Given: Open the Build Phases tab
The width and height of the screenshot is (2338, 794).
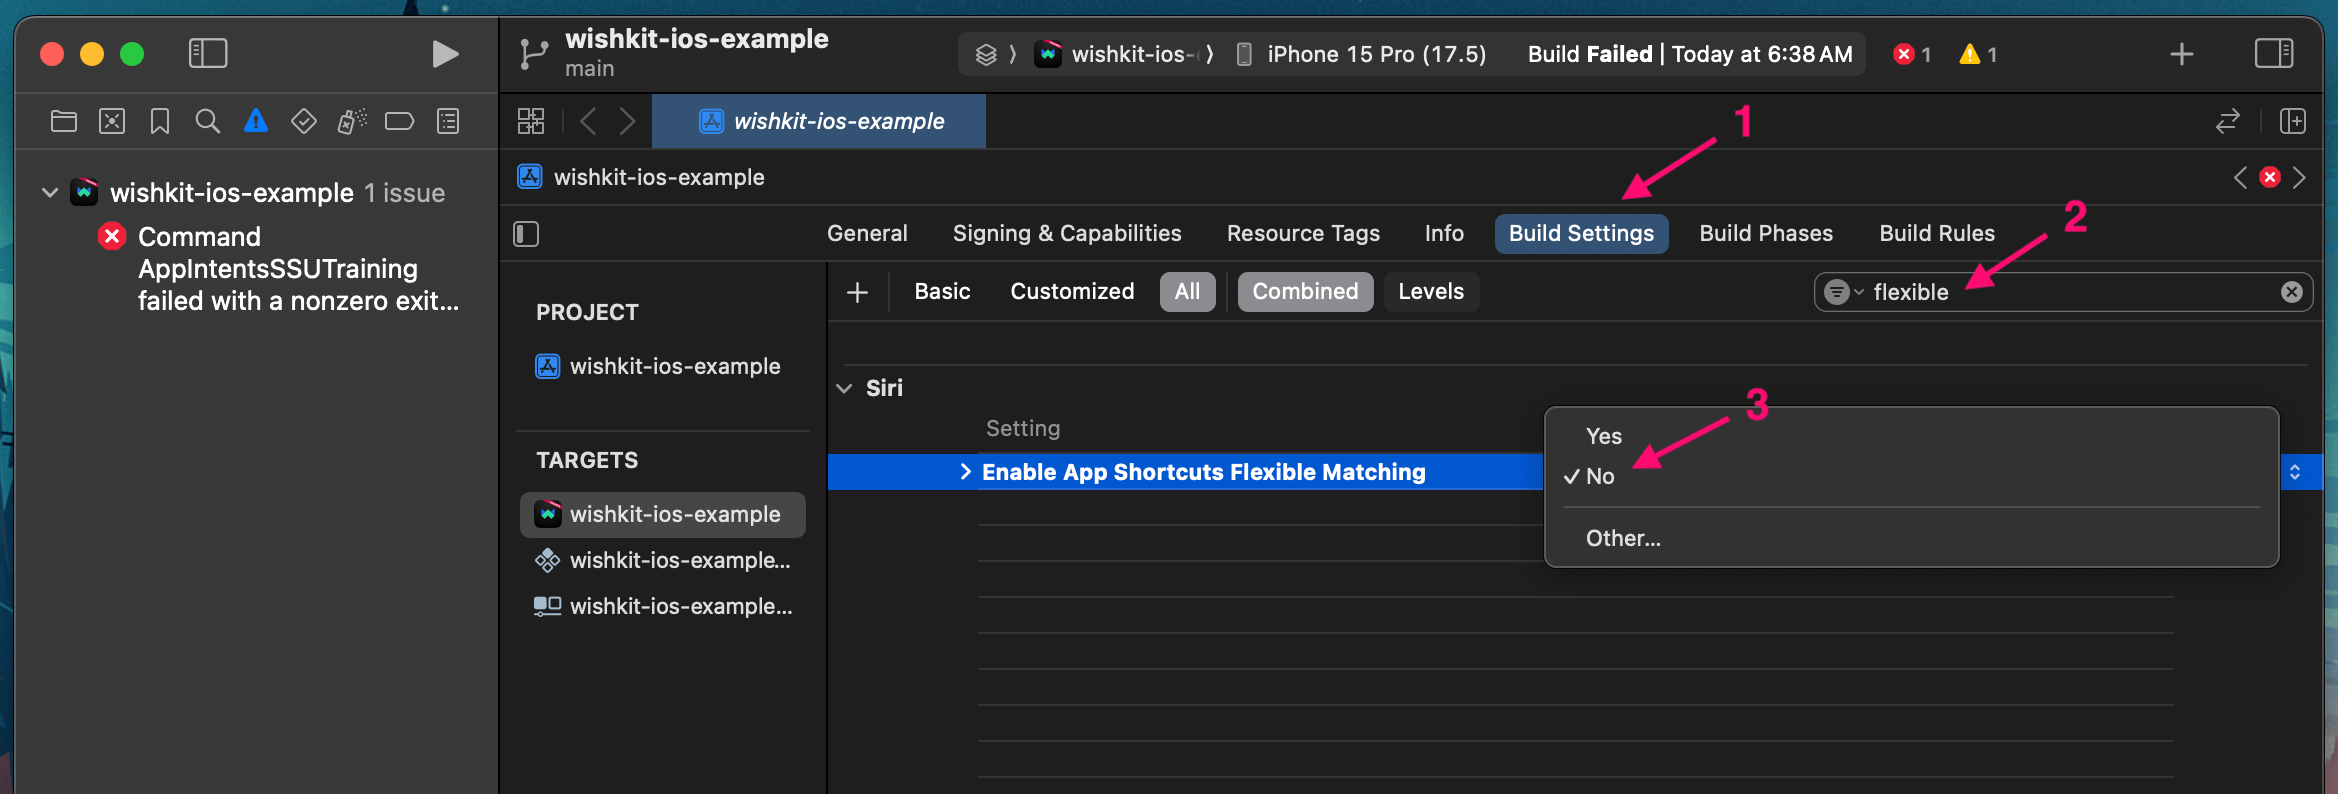Looking at the screenshot, I should (1766, 234).
